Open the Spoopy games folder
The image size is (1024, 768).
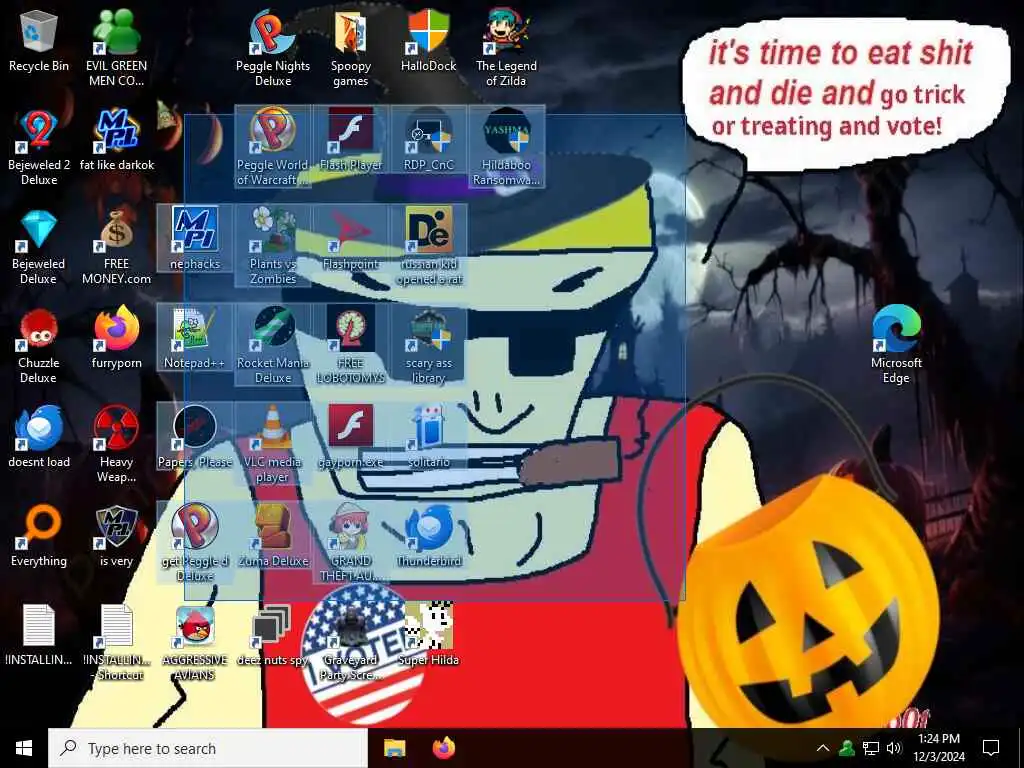coord(351,48)
